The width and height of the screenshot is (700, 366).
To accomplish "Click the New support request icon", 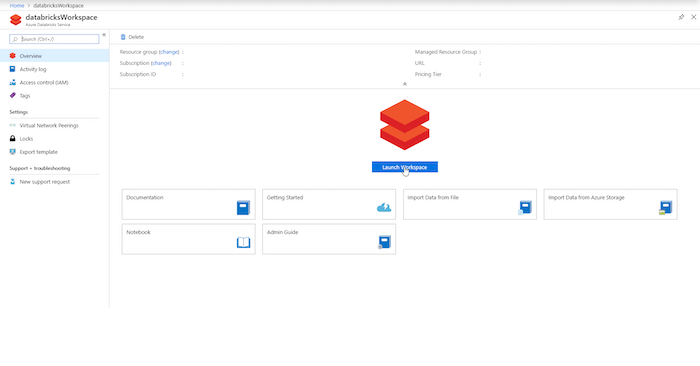I will point(12,182).
